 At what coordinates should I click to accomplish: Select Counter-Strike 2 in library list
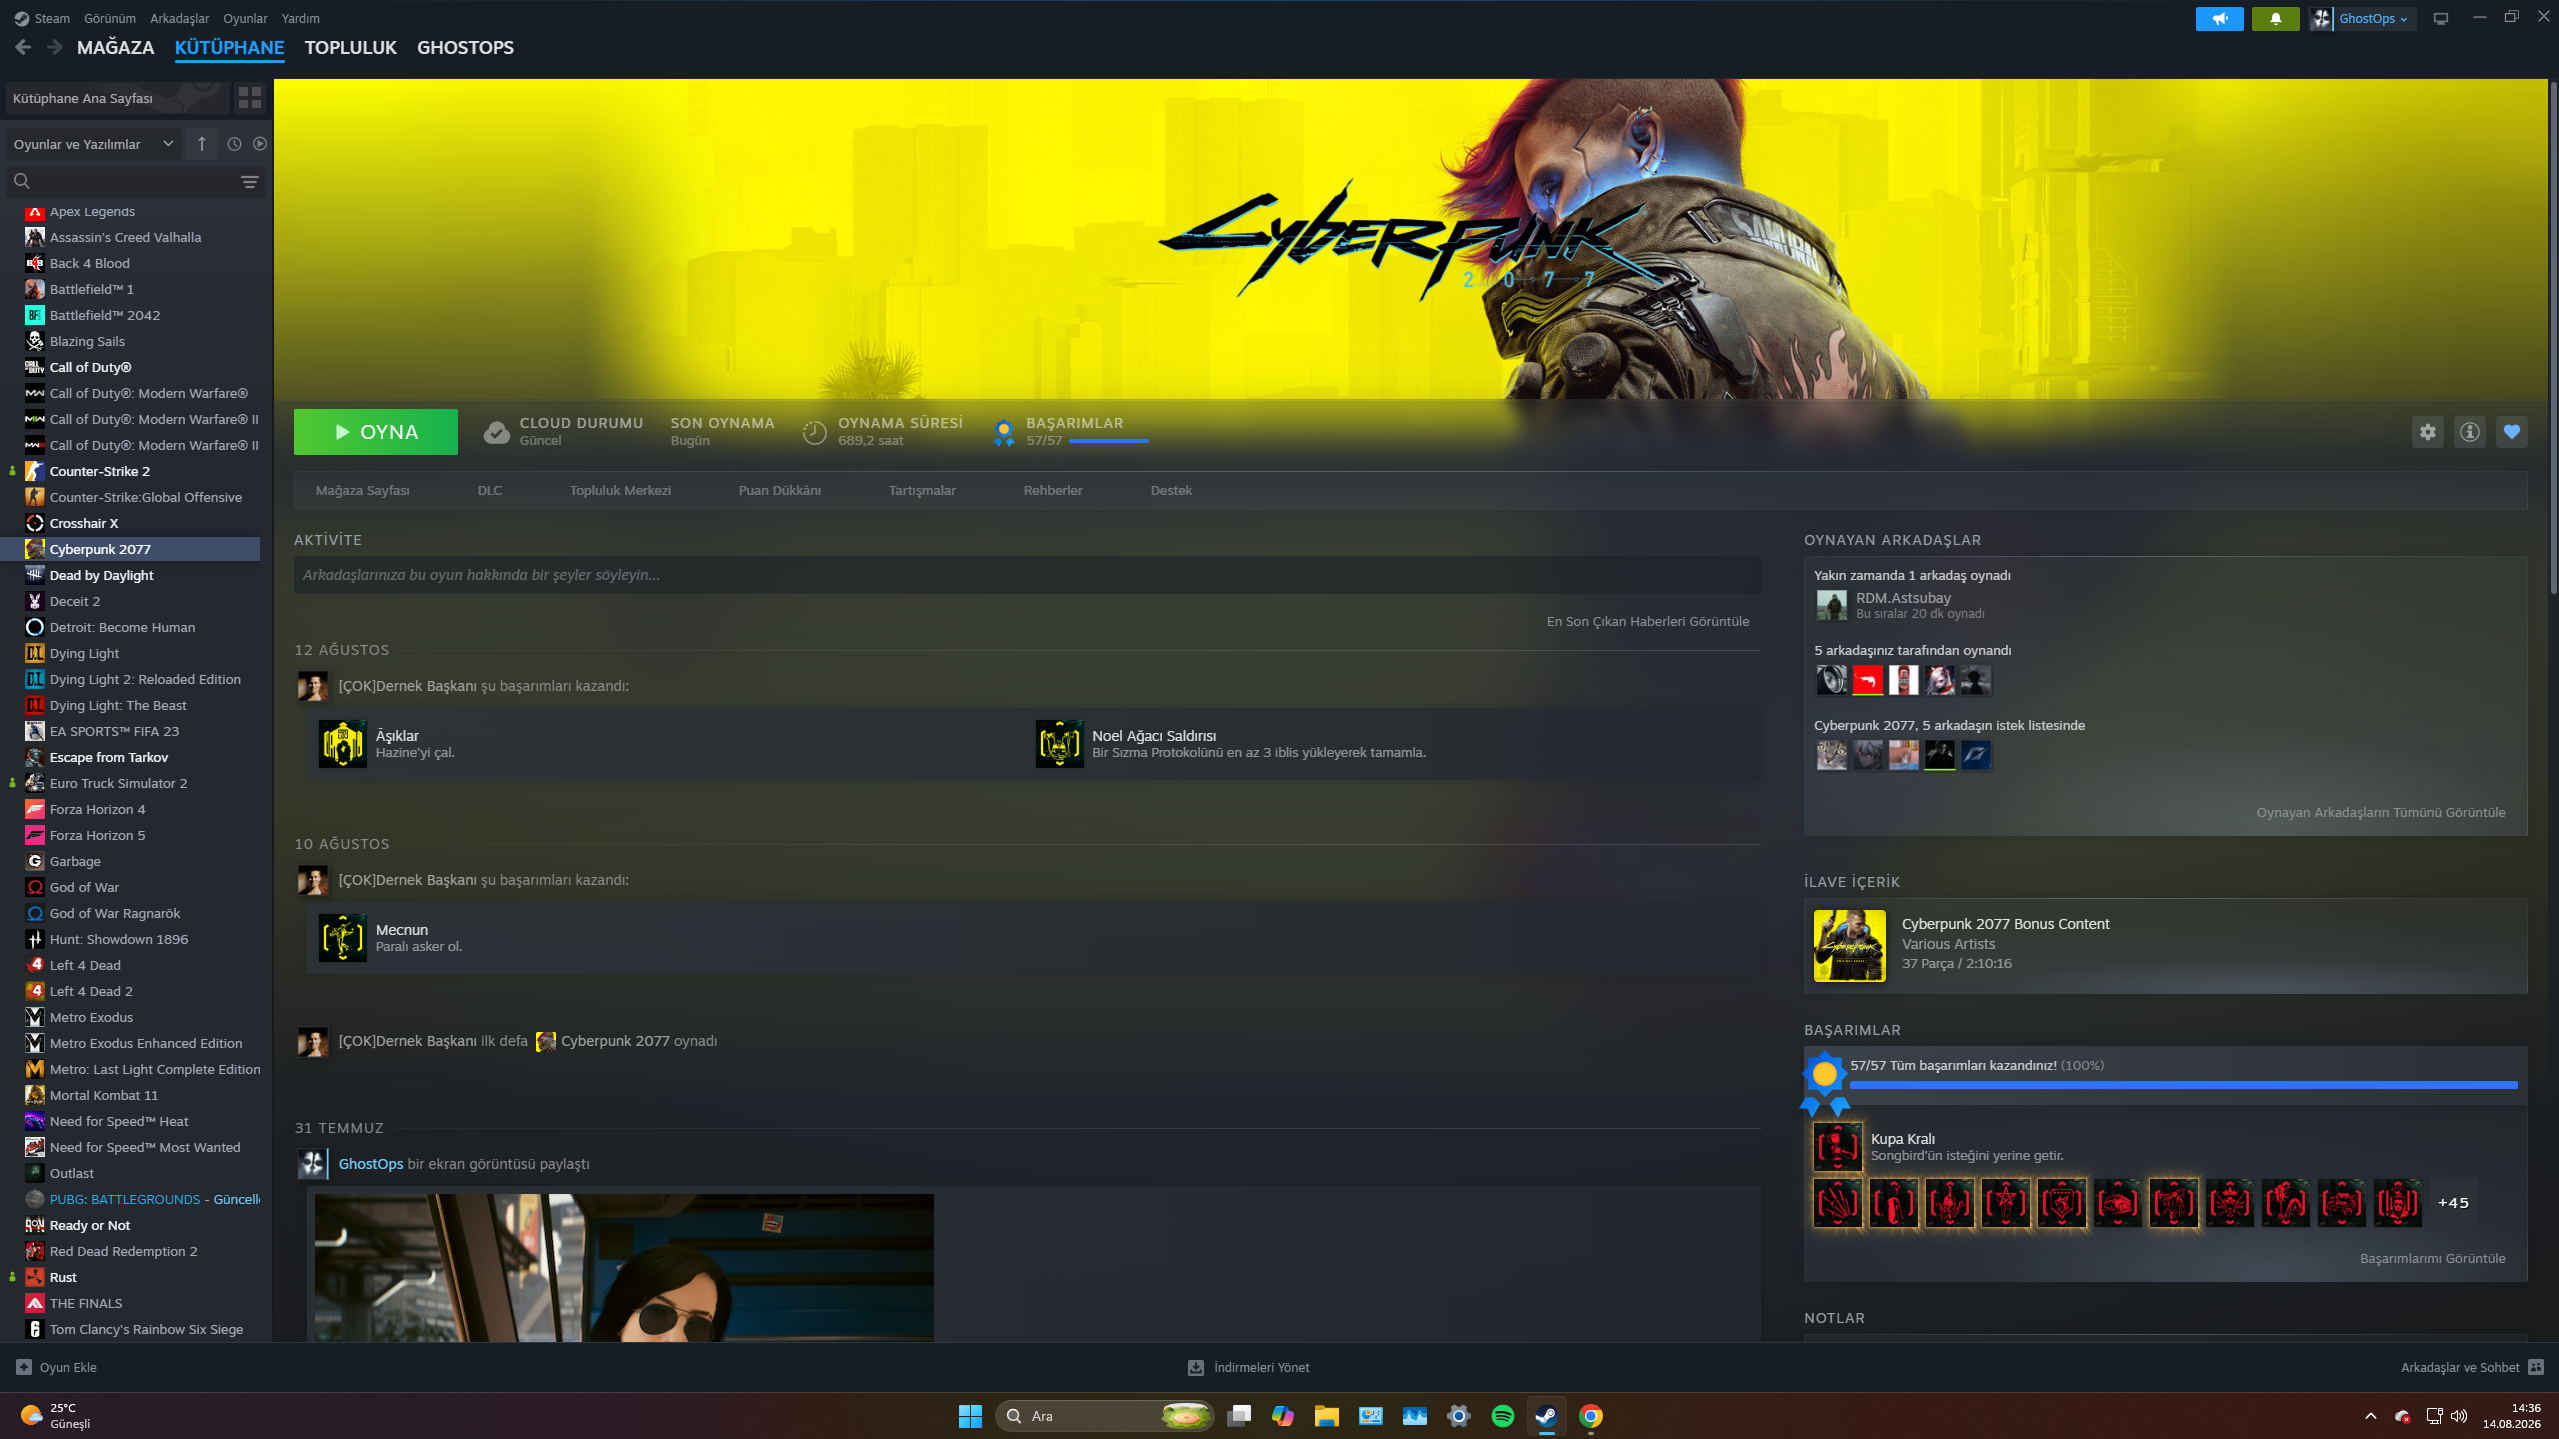click(x=132, y=471)
